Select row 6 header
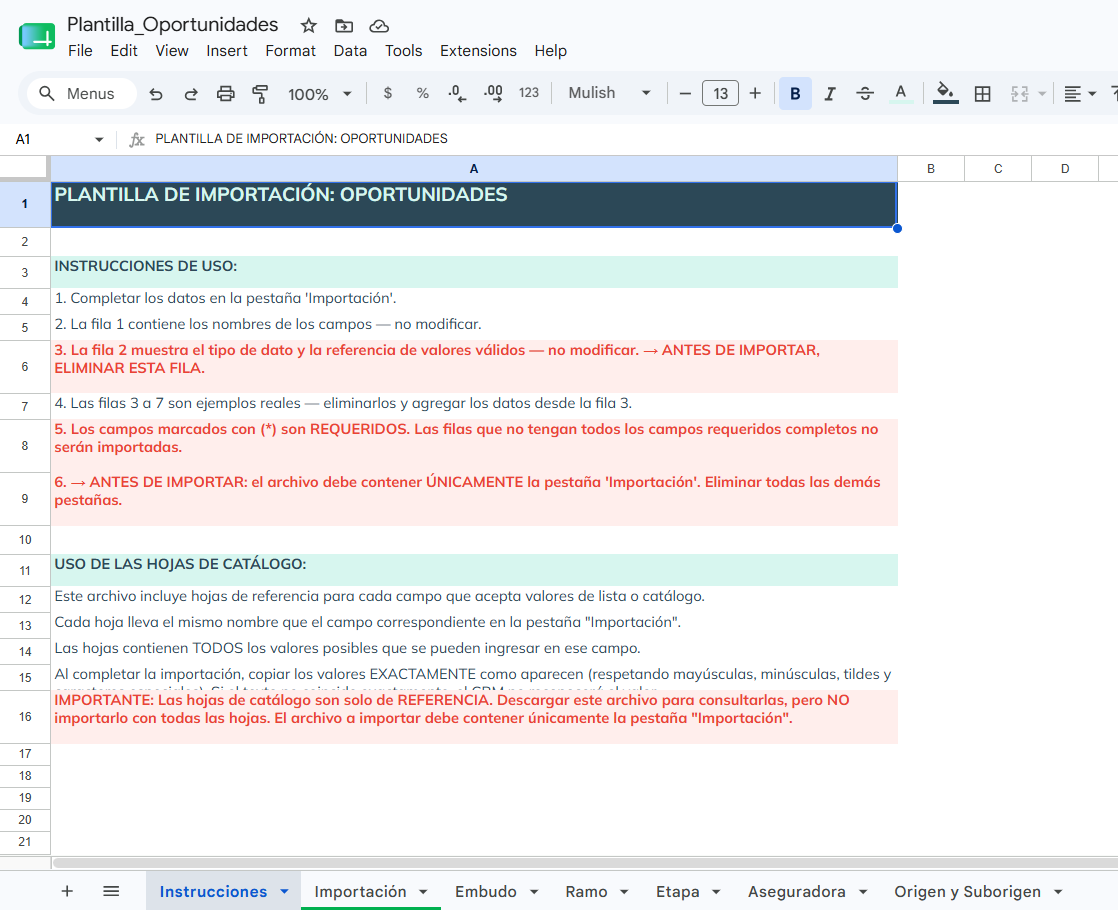This screenshot has width=1118, height=911. click(x=25, y=366)
